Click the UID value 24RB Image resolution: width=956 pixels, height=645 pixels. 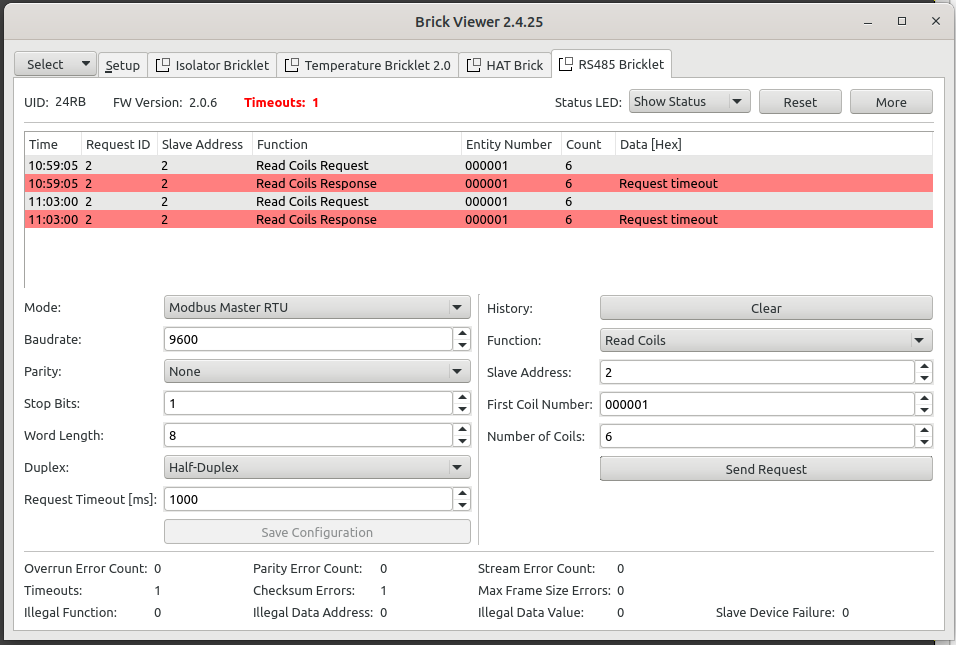coord(70,102)
